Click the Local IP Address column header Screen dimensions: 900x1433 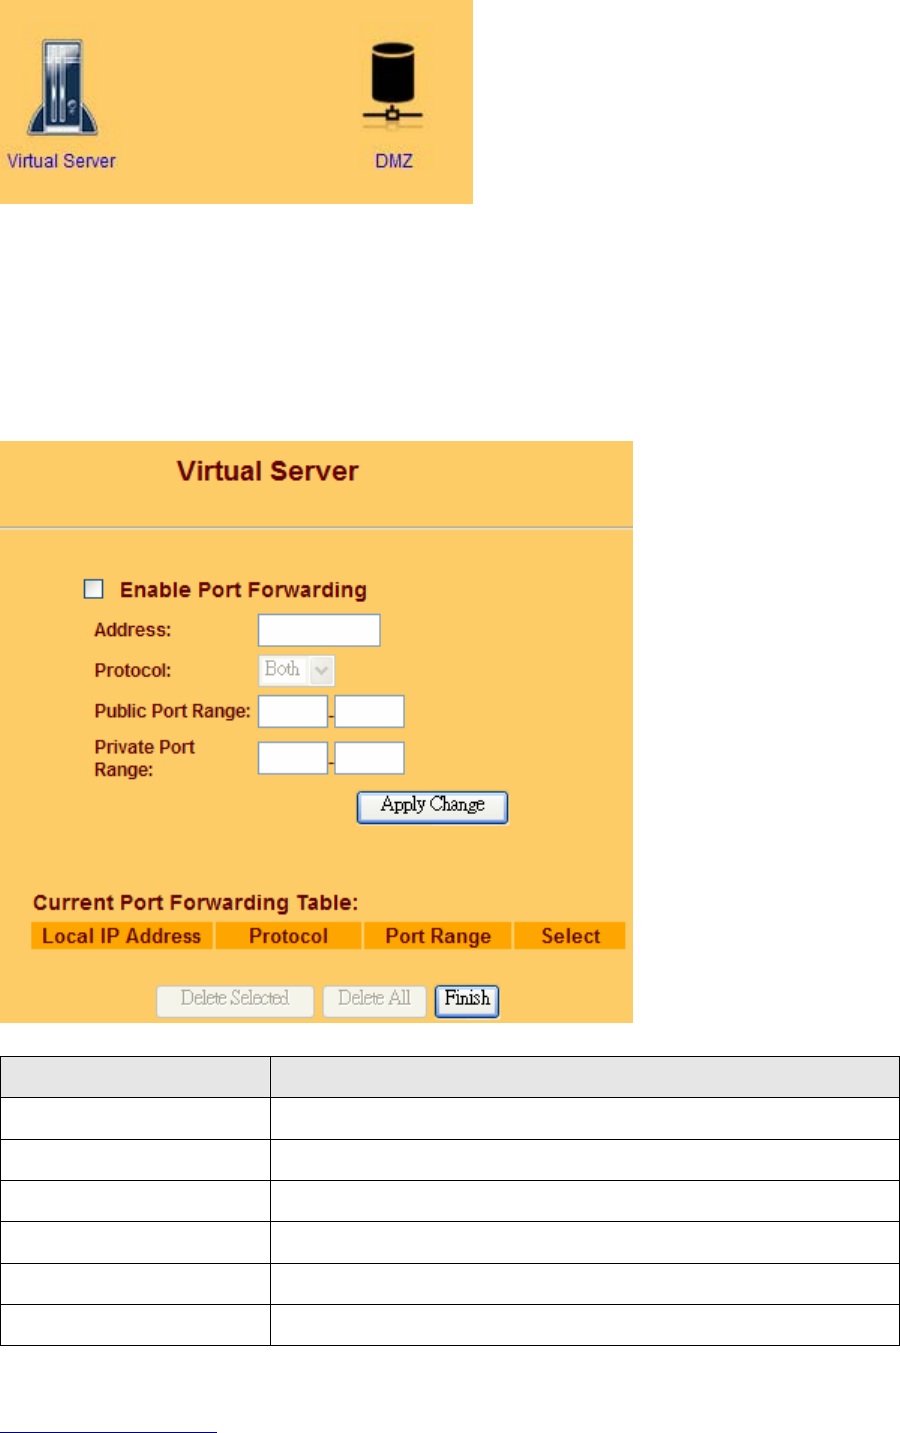pyautogui.click(x=122, y=936)
